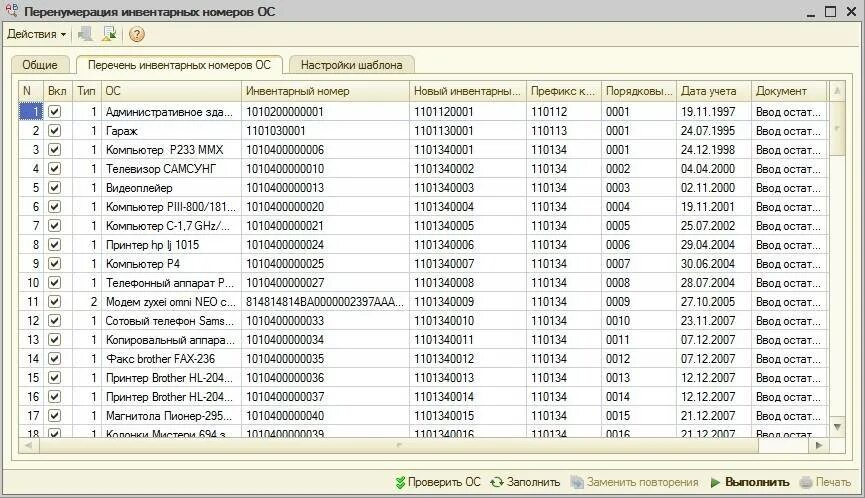
Task: Click the window's application icon in title bar
Action: (x=11, y=10)
